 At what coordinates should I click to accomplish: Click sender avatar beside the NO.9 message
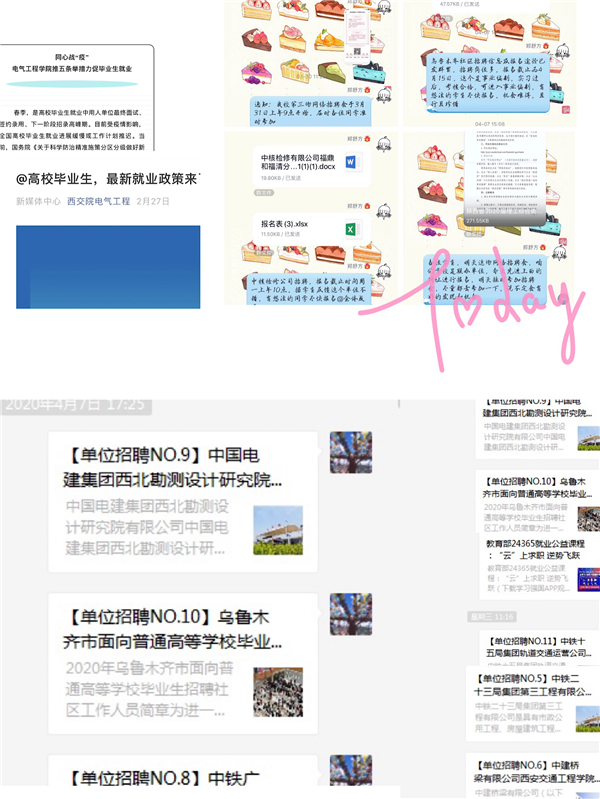351,452
